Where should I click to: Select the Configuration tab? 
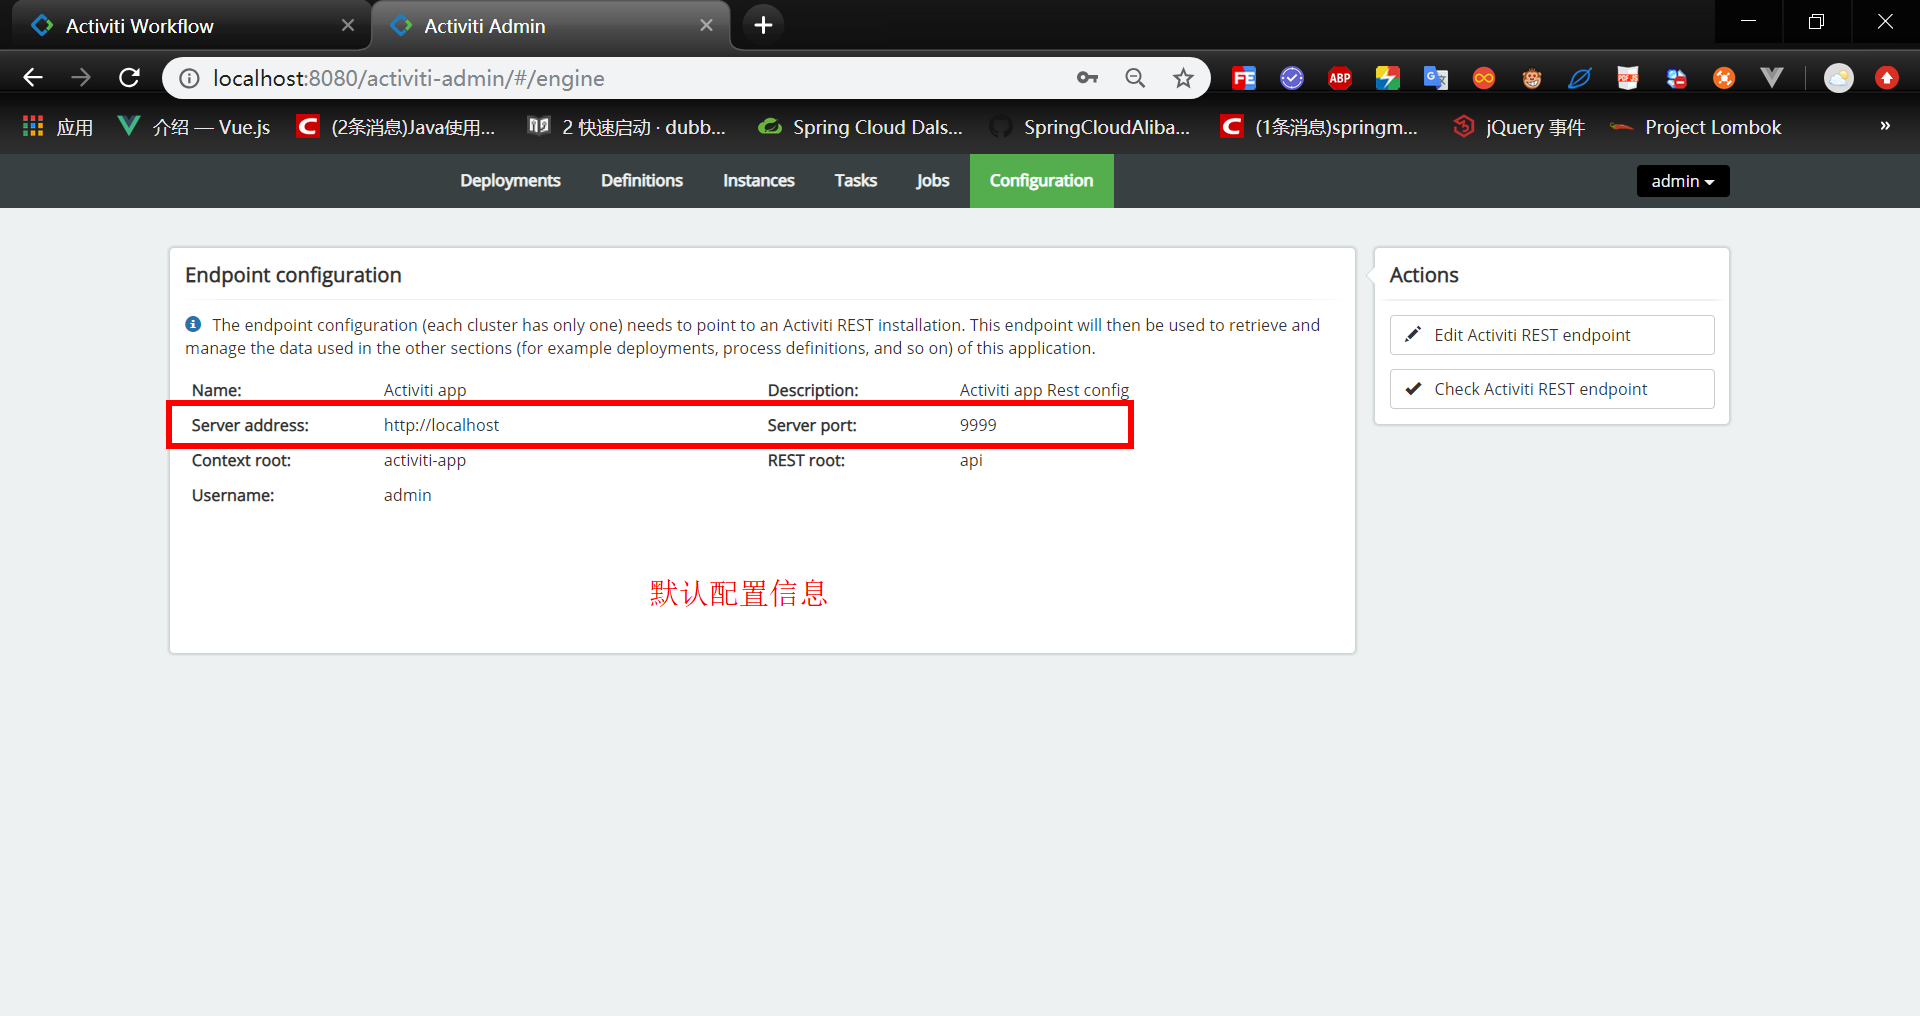point(1042,181)
